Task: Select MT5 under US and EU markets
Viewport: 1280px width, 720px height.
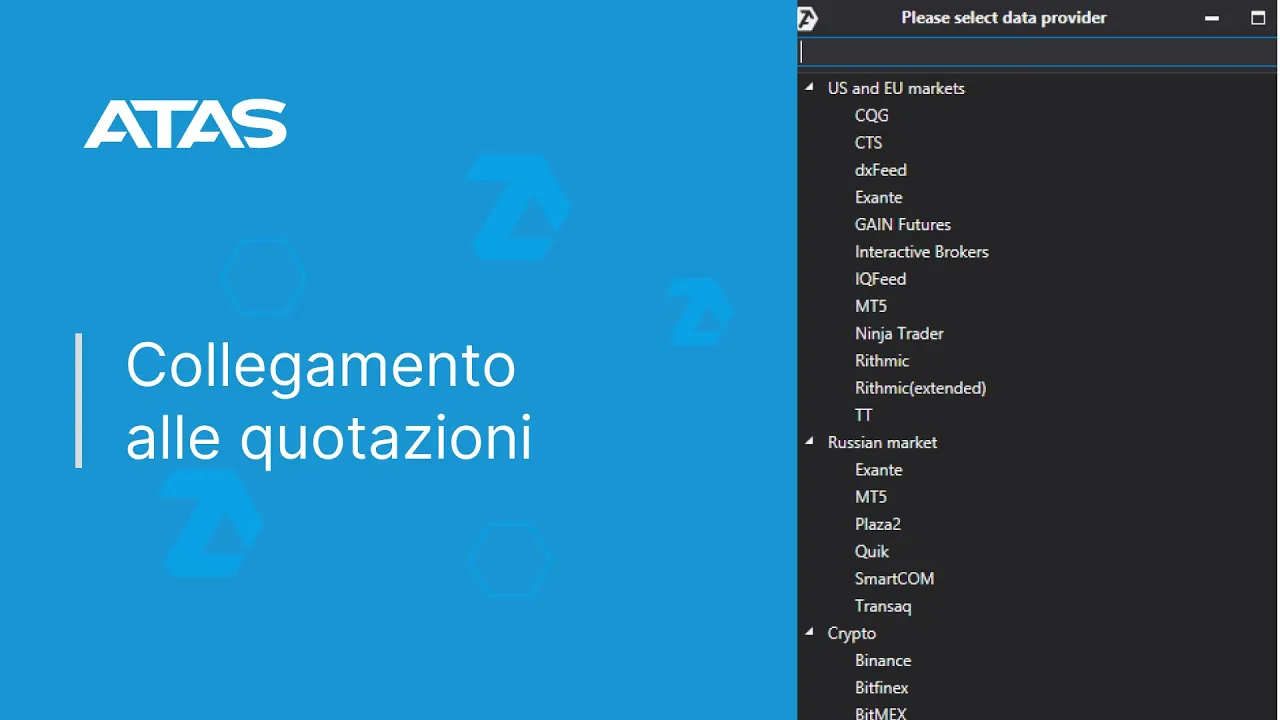Action: tap(871, 306)
